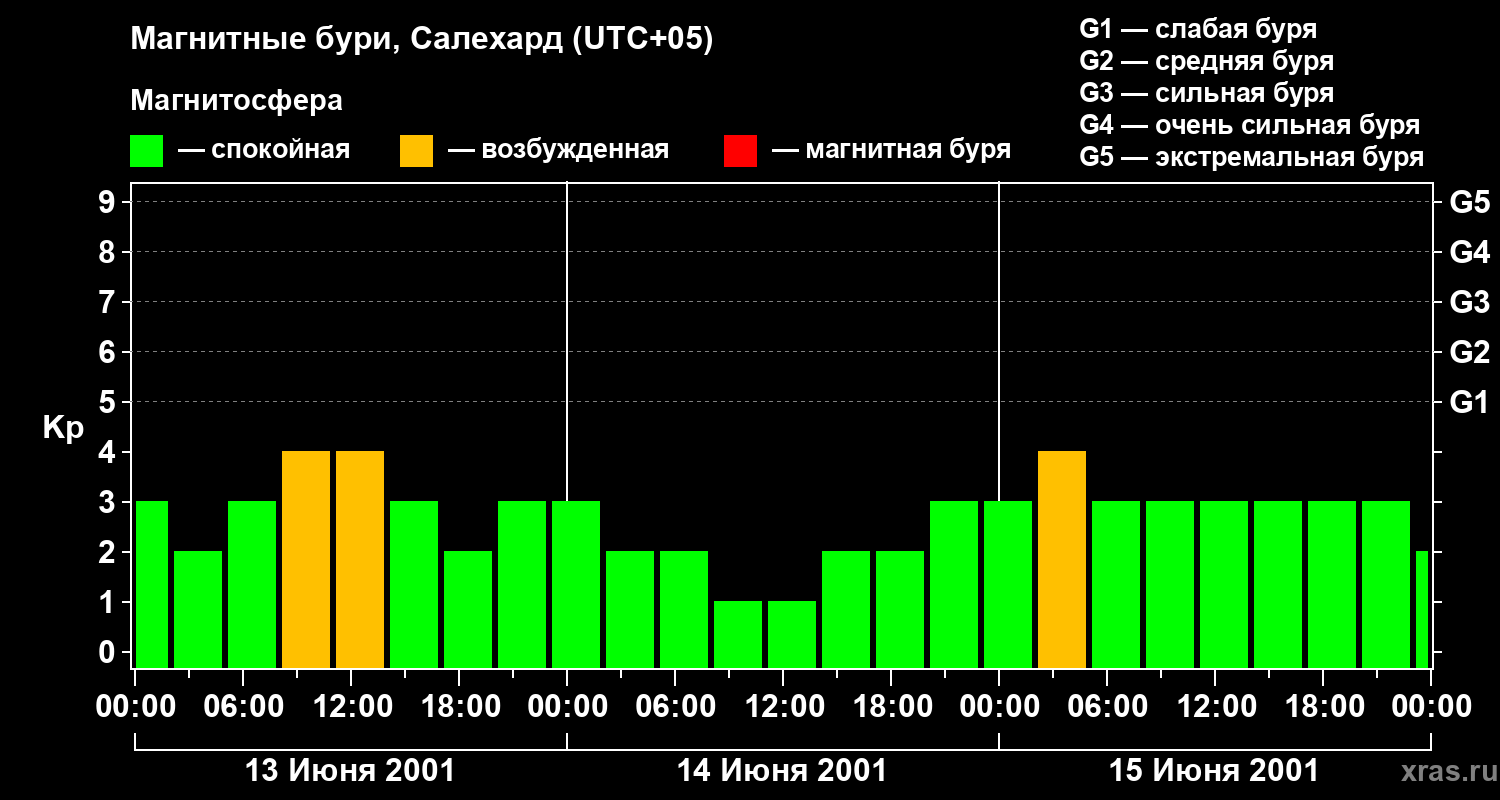This screenshot has height=800, width=1500.
Task: Click the '00:00' label starting 14 June
Action: point(567,707)
